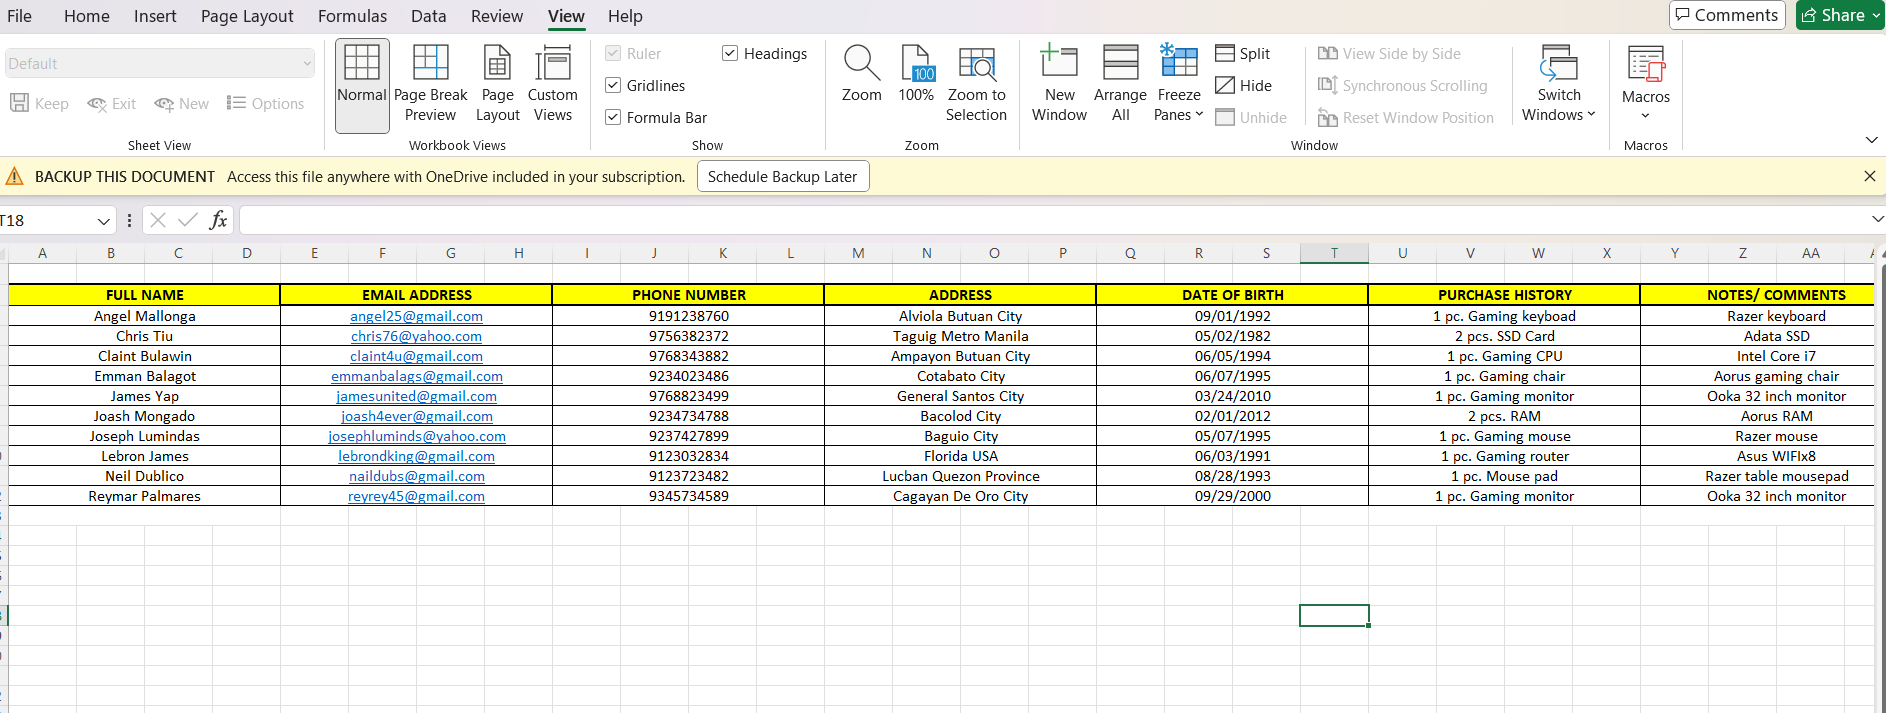Open the Formulas tab

click(x=352, y=16)
